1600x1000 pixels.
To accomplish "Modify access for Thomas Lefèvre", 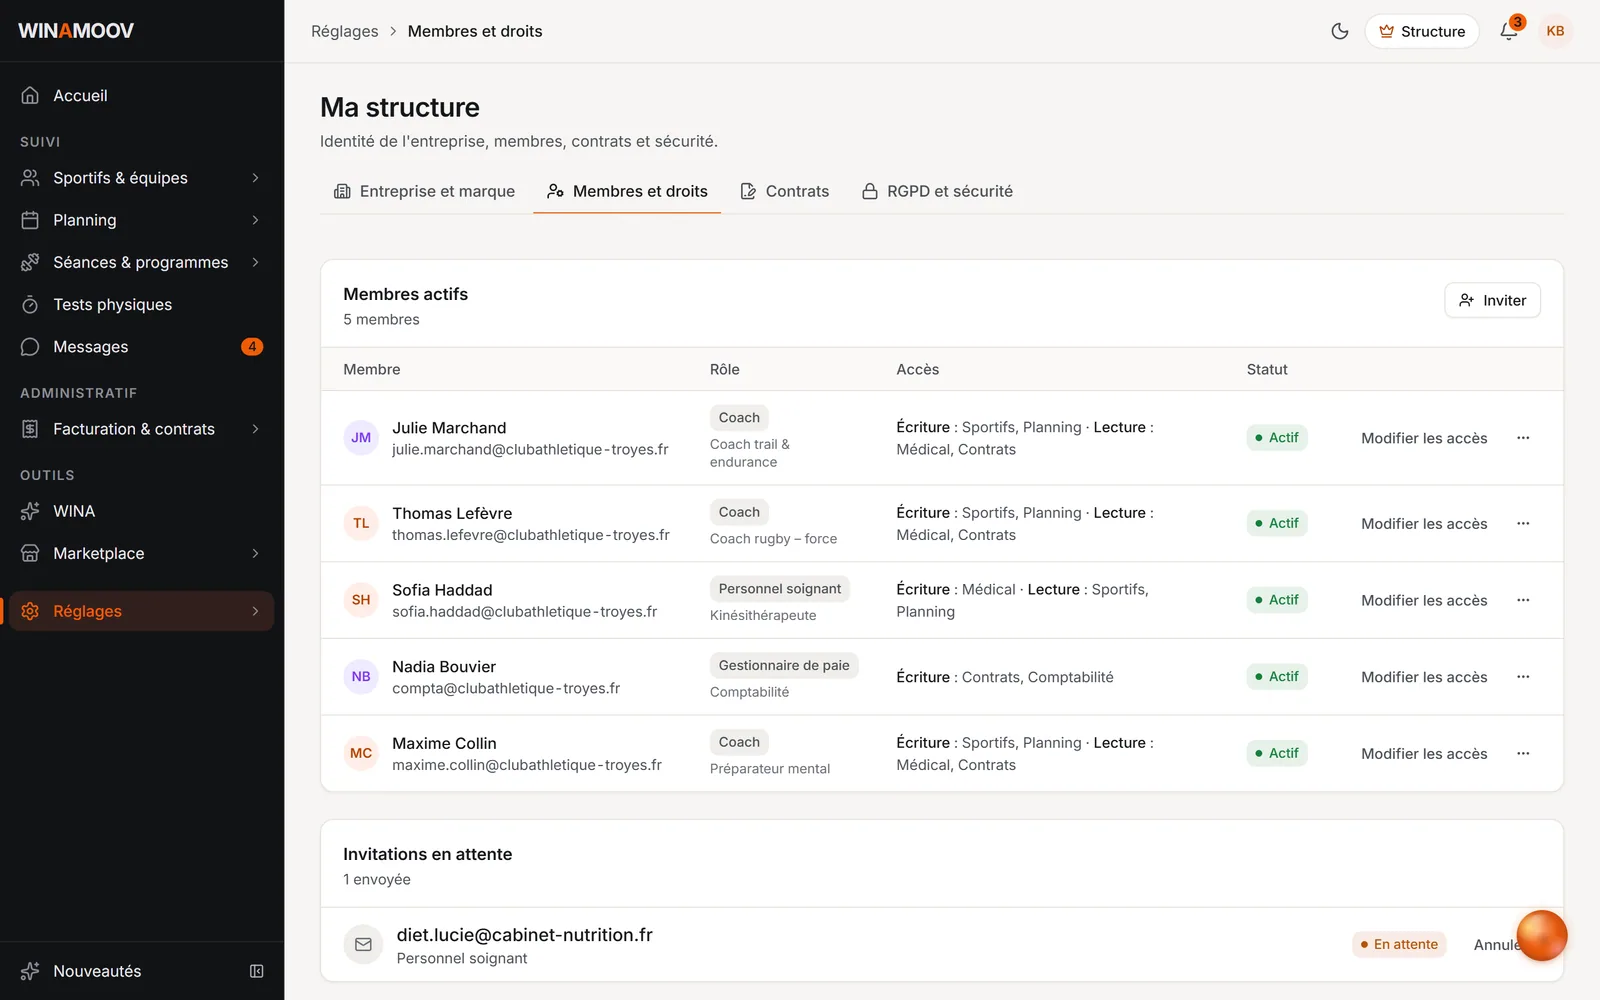I will (x=1424, y=523).
